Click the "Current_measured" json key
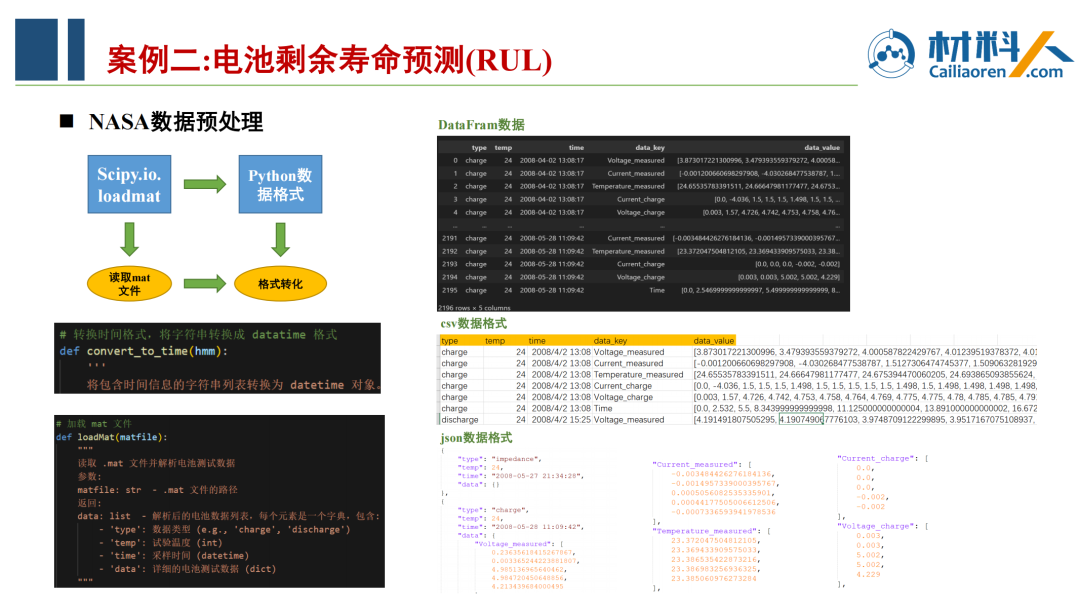The width and height of the screenshot is (1080, 608). coord(696,464)
